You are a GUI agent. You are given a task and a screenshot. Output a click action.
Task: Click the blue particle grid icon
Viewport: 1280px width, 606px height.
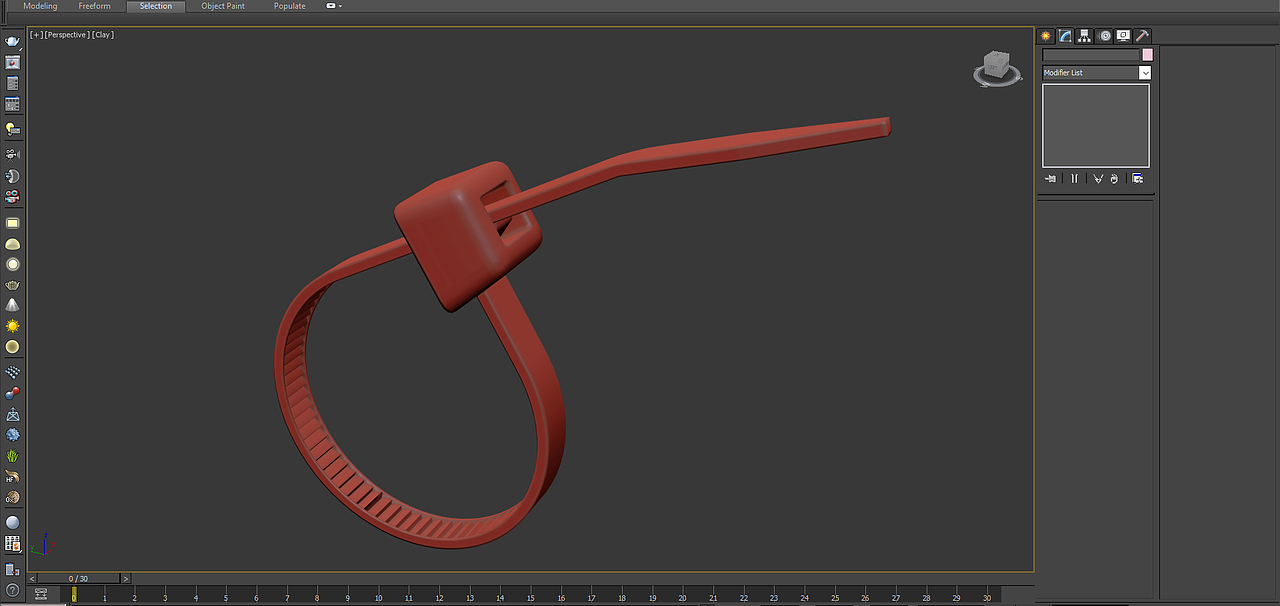pos(12,372)
